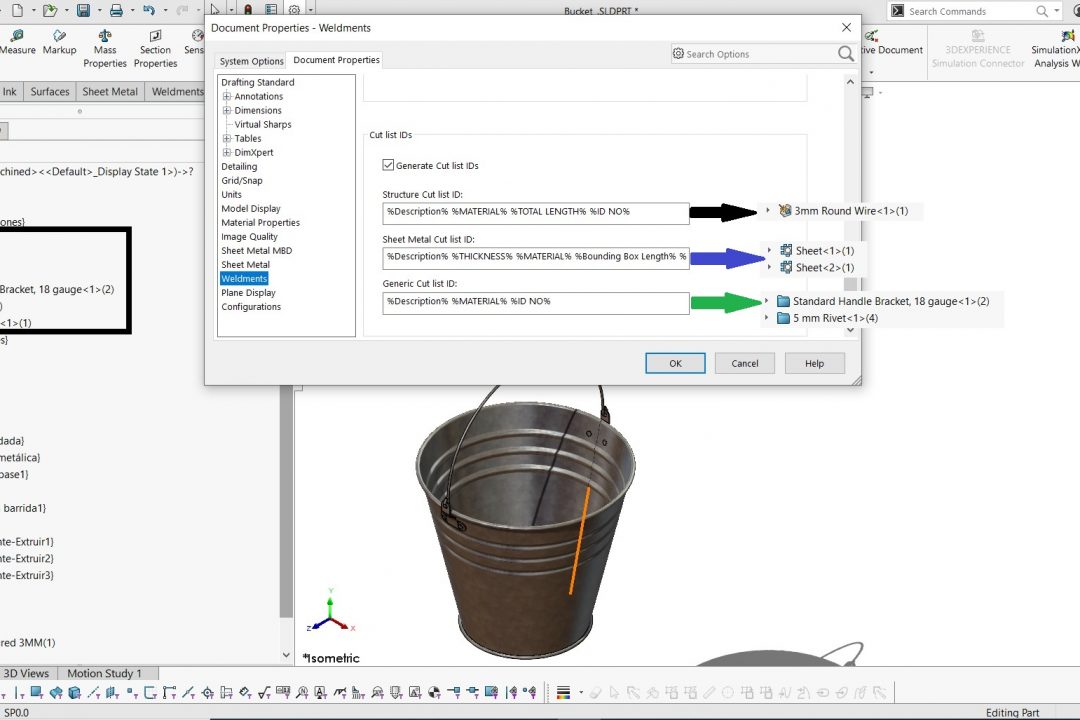Click the Save diskette icon
This screenshot has height=720, width=1080.
point(83,10)
